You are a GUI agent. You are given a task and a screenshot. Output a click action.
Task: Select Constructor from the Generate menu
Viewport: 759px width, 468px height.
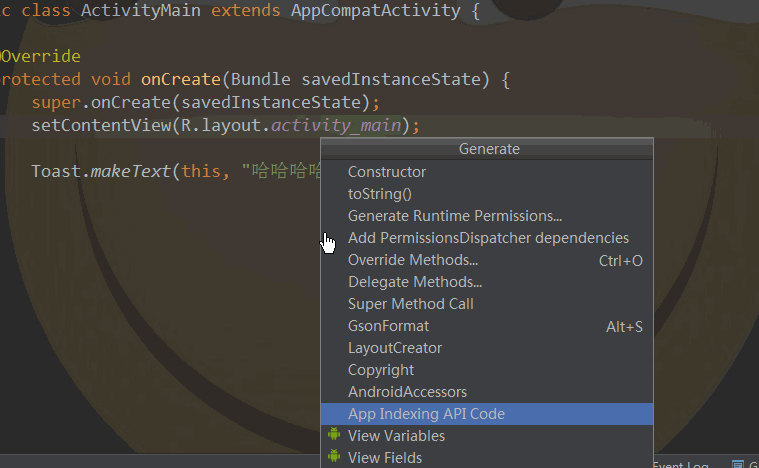click(387, 172)
